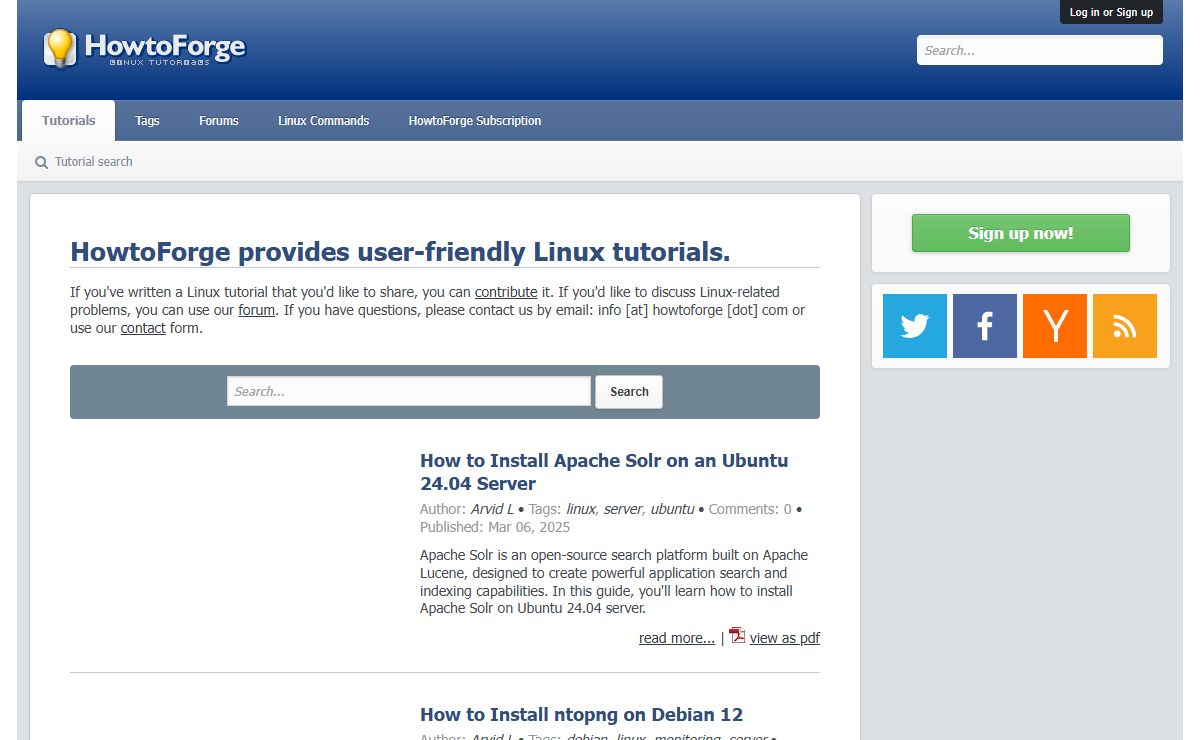Open the Tags tab
Screen dimensions: 1200x740
pos(147,121)
